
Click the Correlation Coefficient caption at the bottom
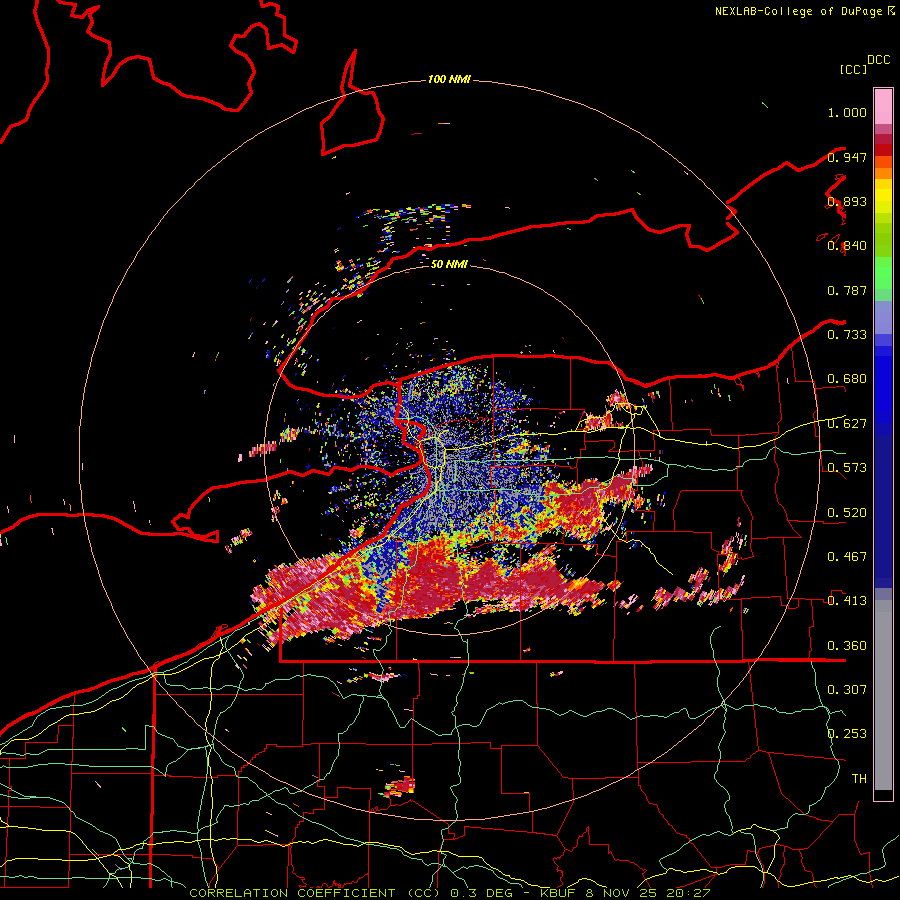[449, 893]
